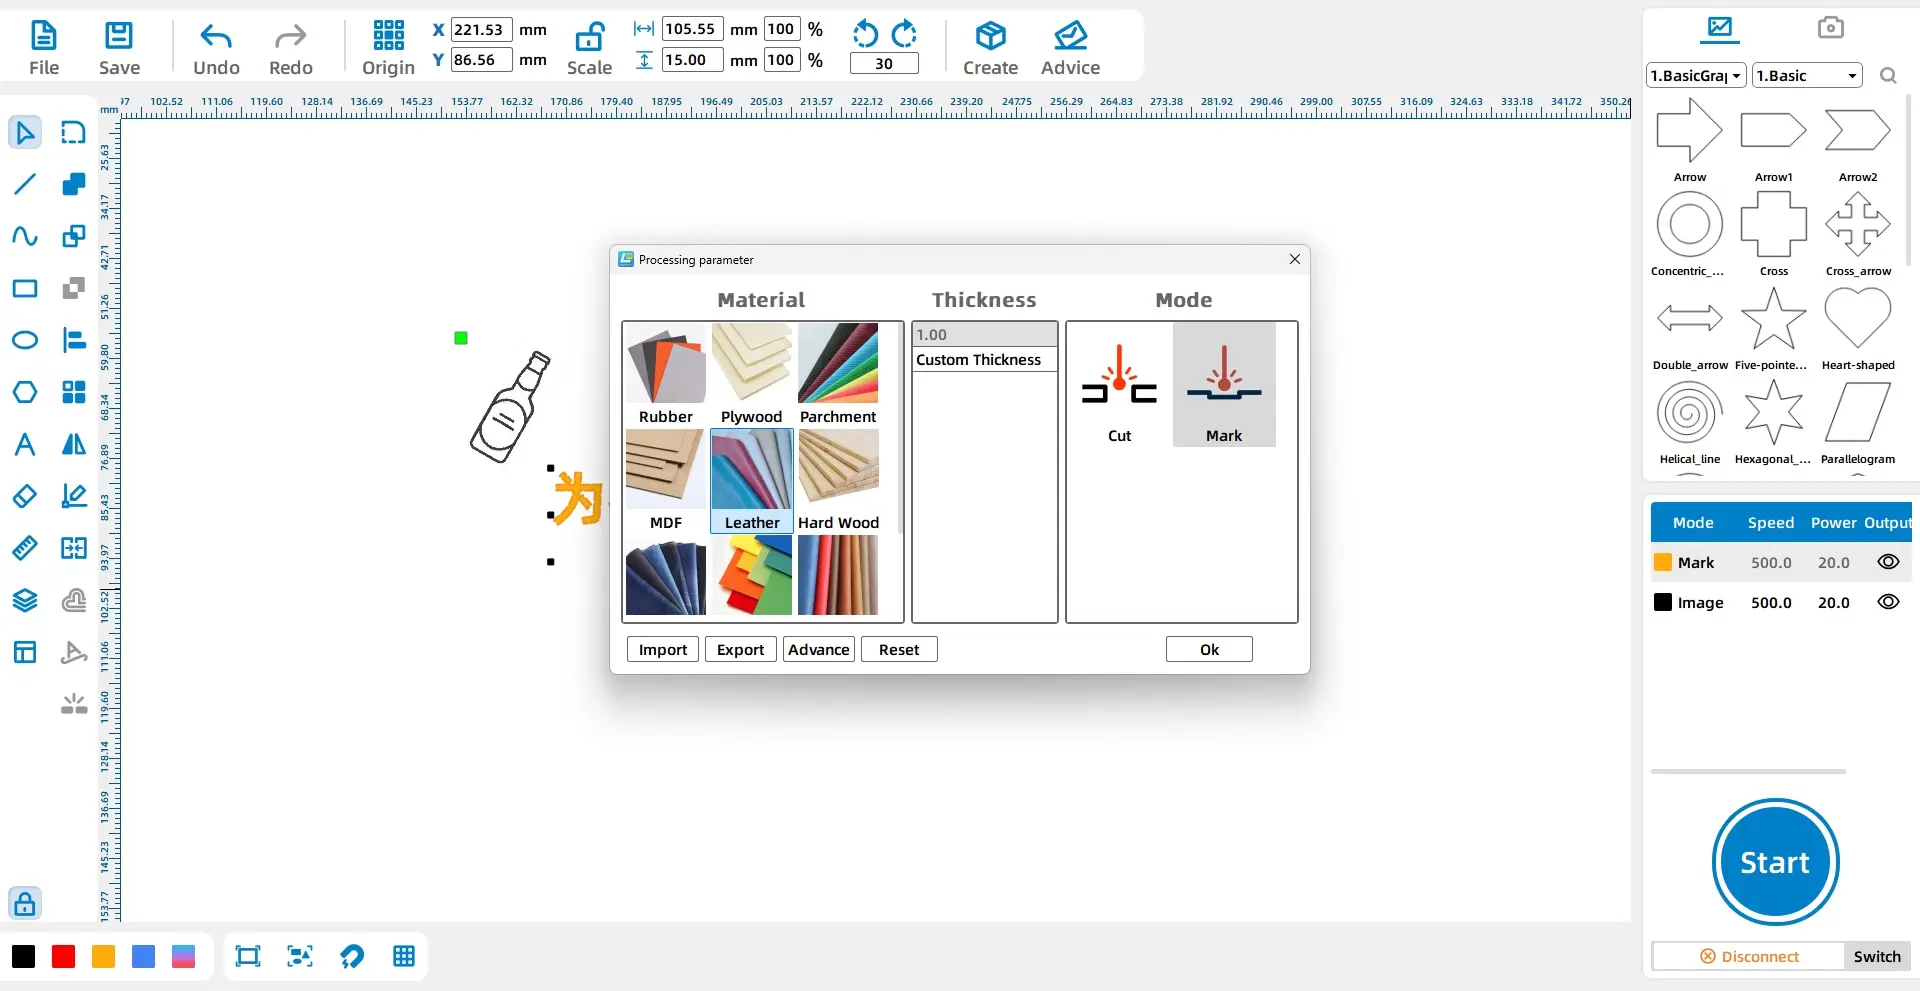1920x991 pixels.
Task: Switch to the graphics library tab
Action: [x=1720, y=27]
